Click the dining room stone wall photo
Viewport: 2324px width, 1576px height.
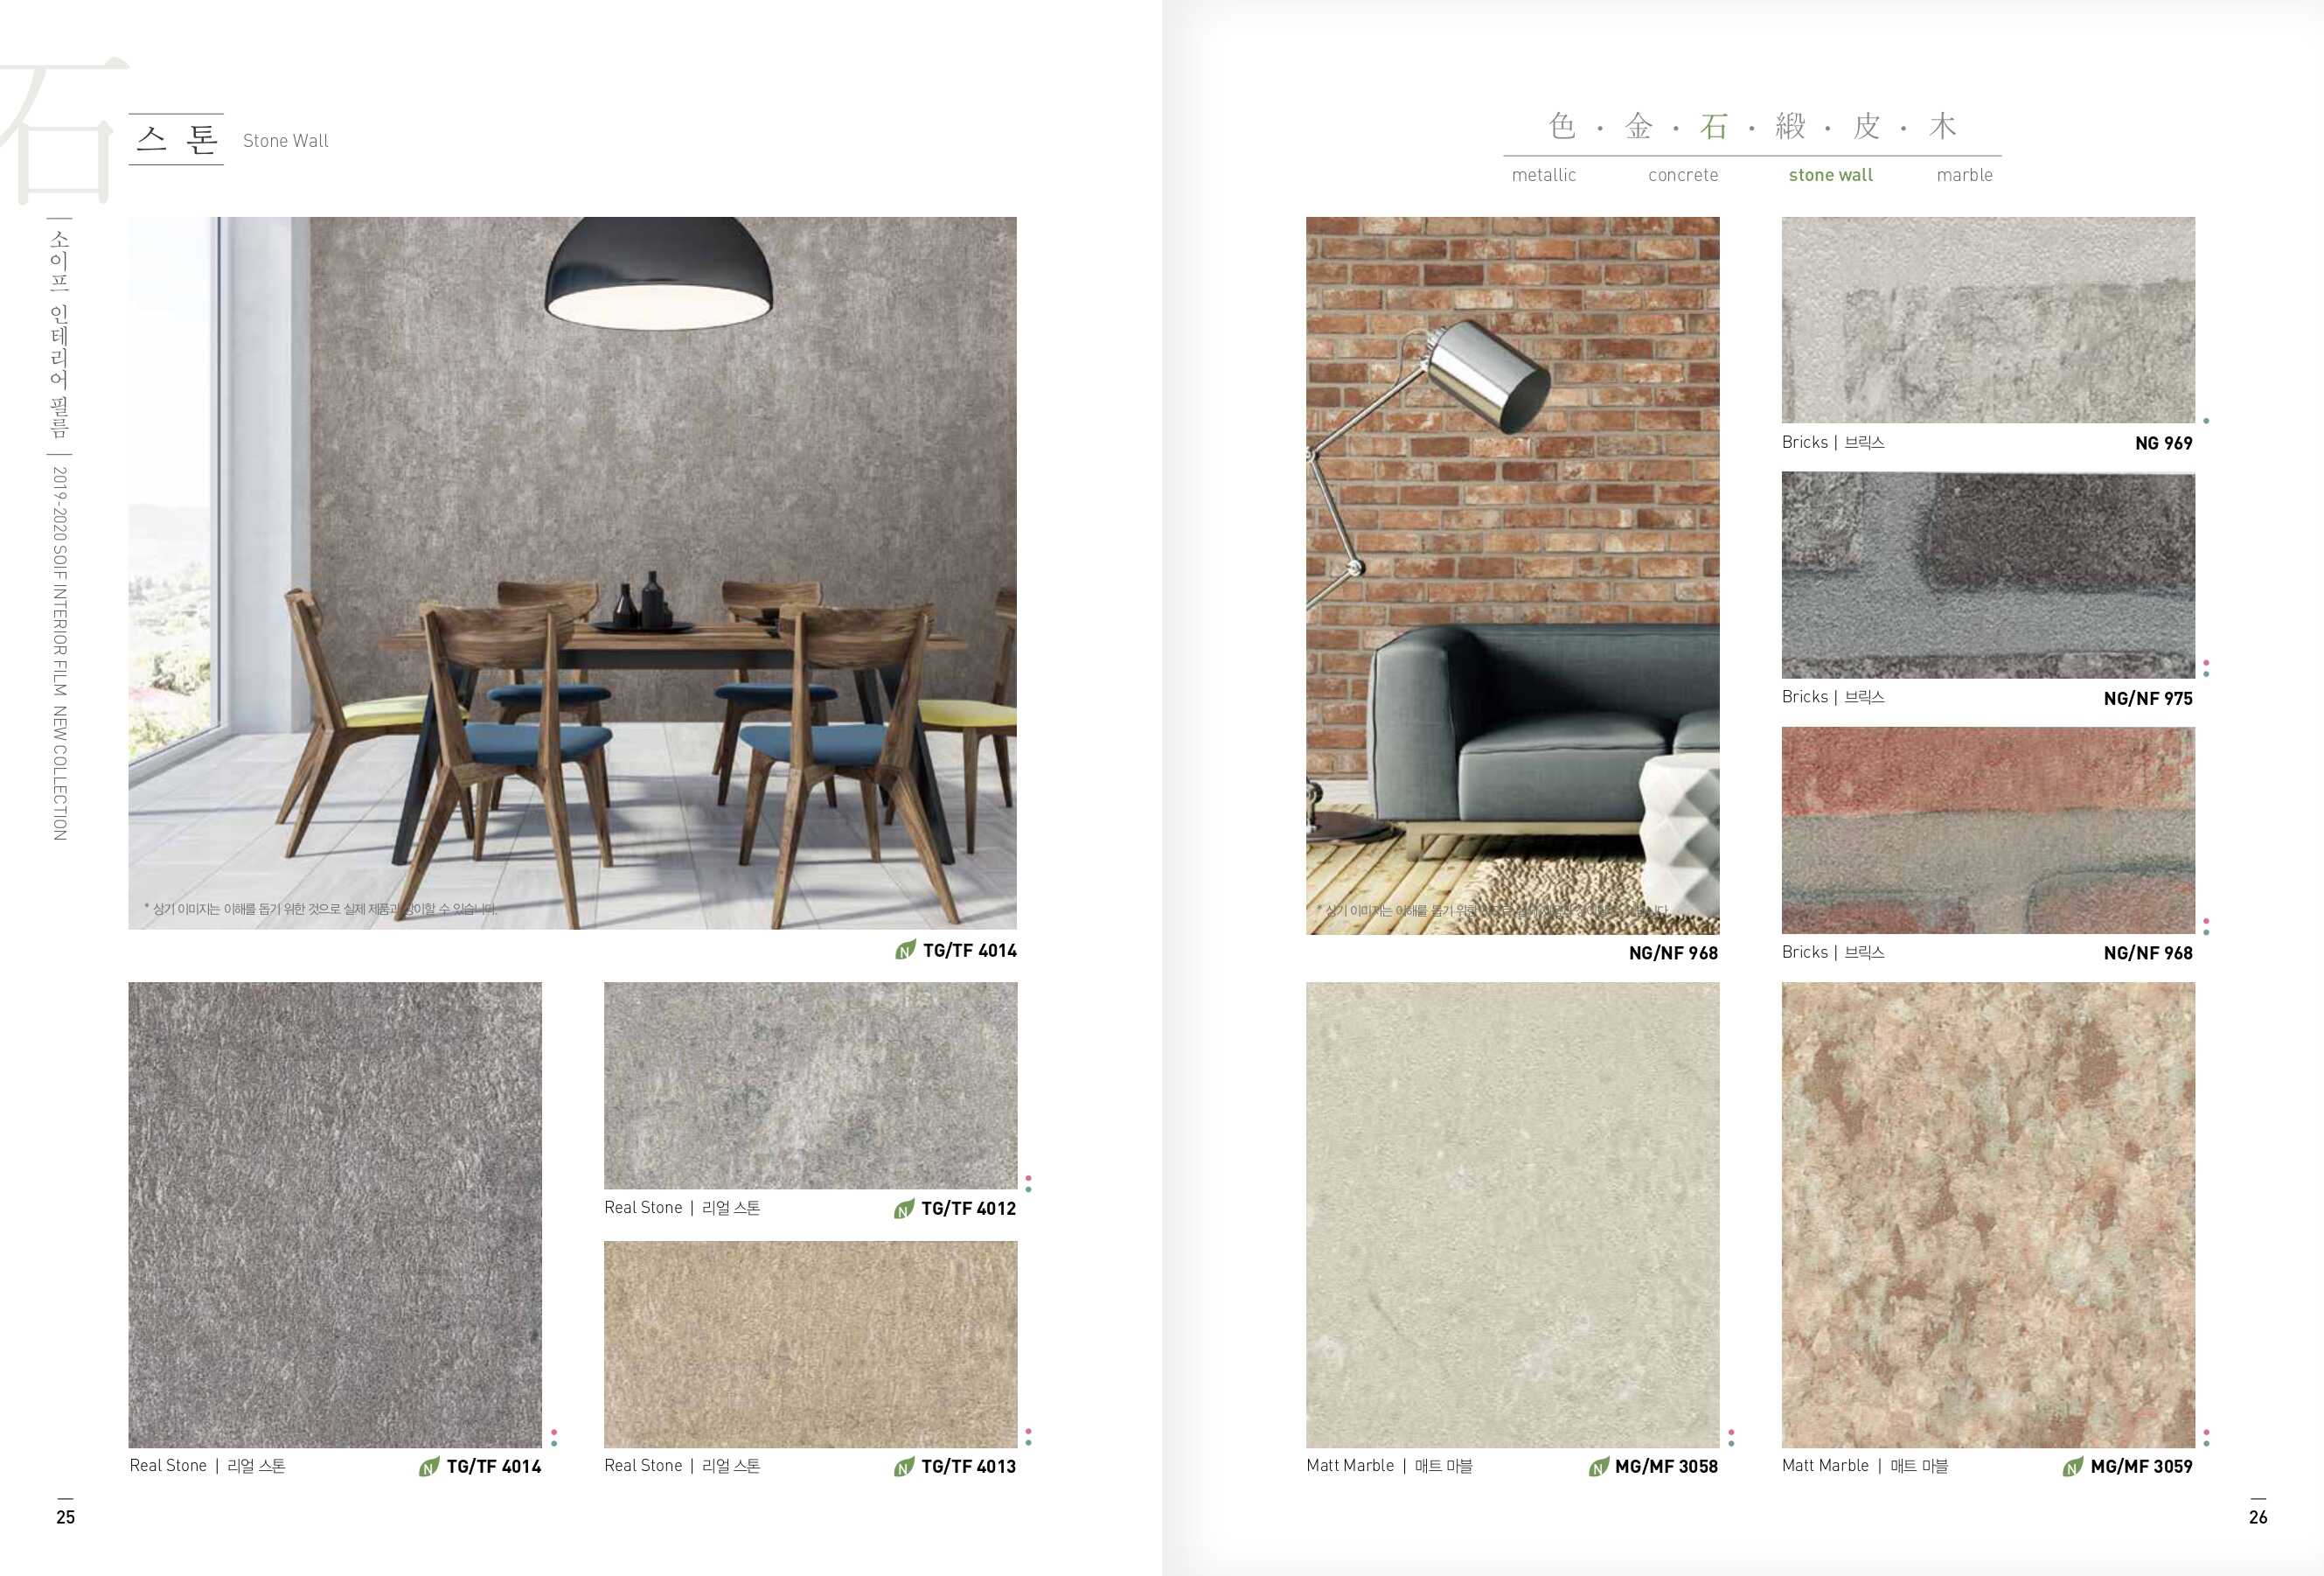(x=572, y=572)
